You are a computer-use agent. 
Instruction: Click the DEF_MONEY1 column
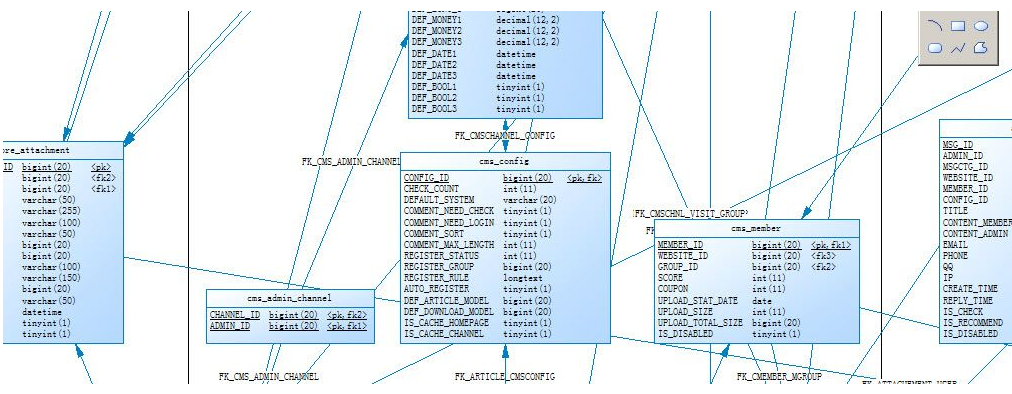437,19
